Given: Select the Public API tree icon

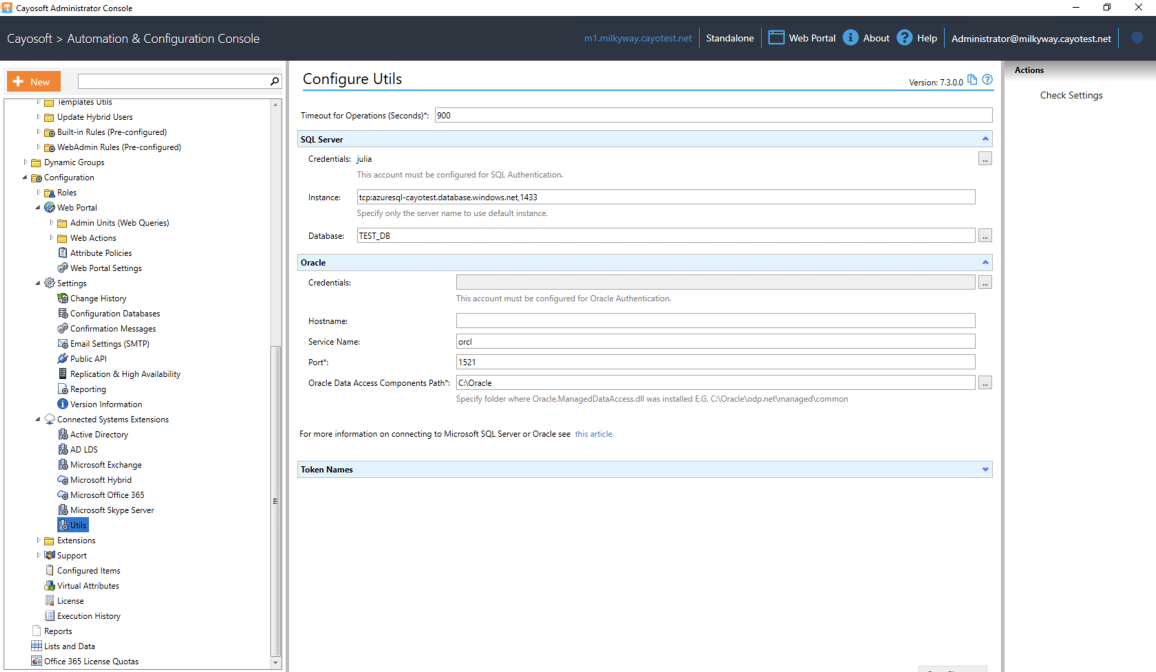Looking at the screenshot, I should [63, 359].
